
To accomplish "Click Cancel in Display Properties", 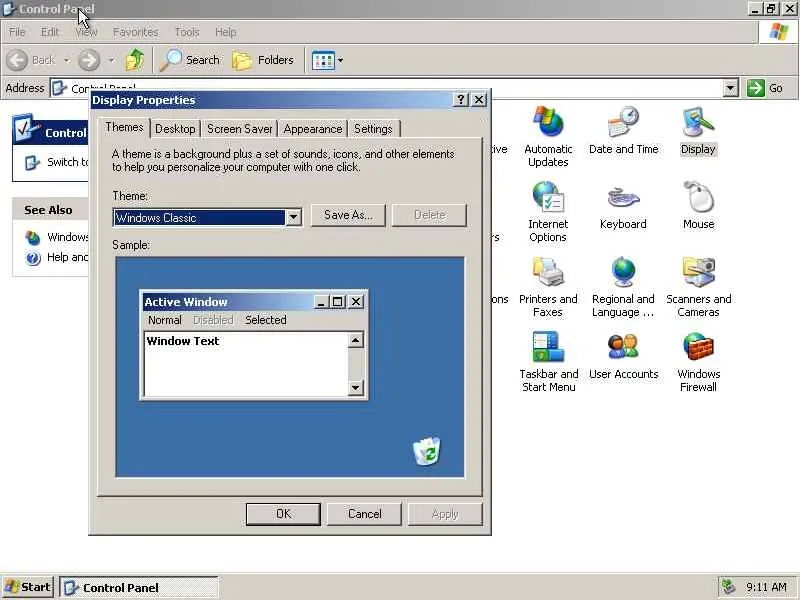I will (364, 514).
